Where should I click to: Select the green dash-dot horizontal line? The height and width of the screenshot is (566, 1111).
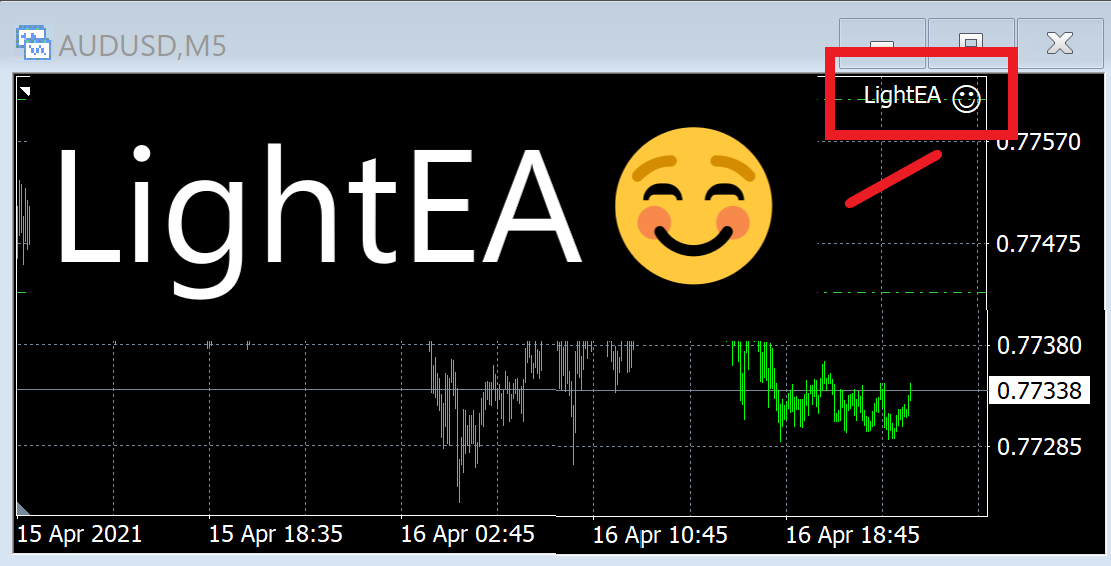click(900, 292)
